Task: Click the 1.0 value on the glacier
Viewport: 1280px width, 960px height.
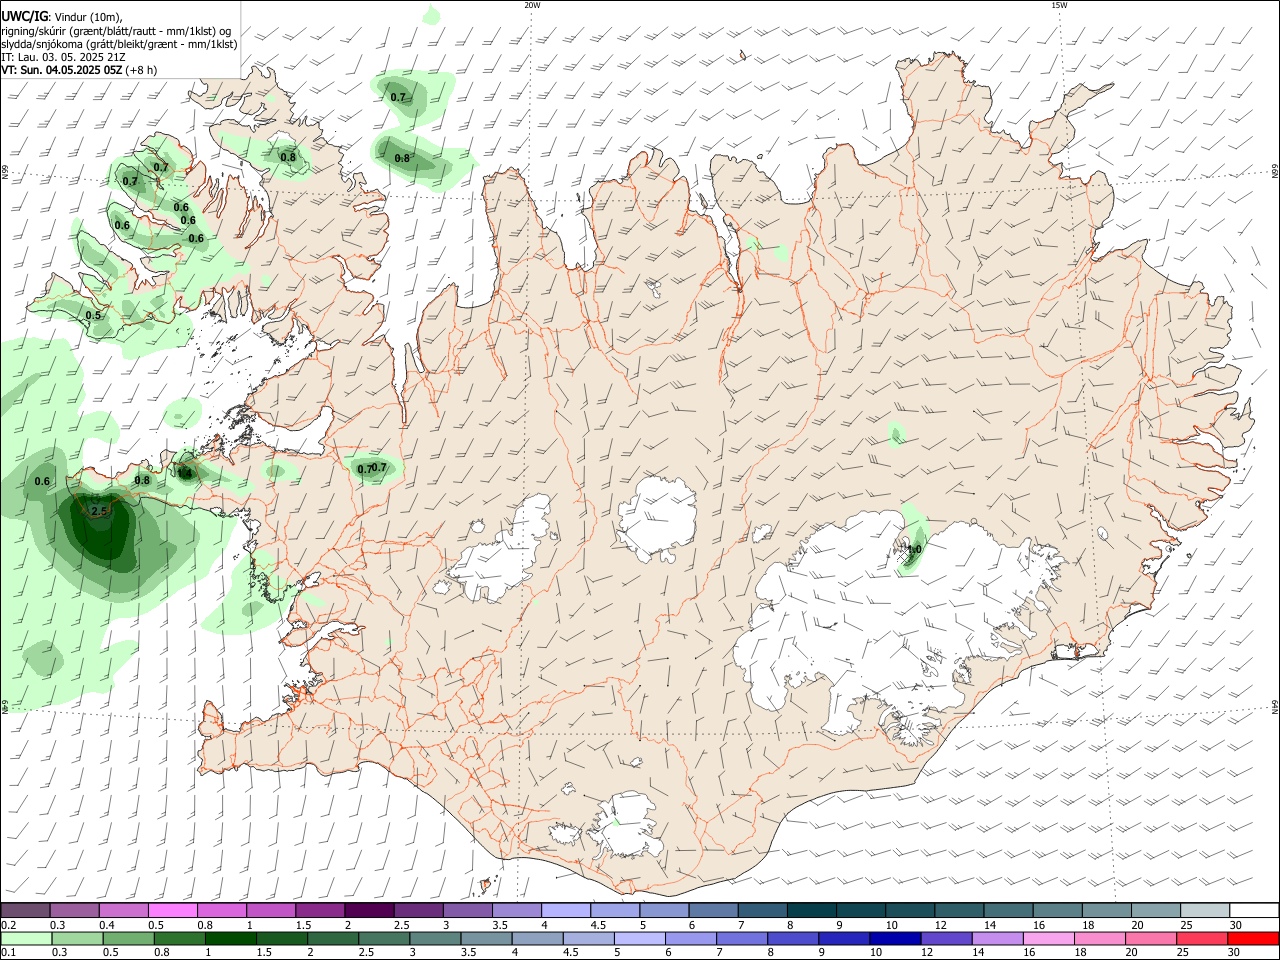Action: click(x=914, y=549)
